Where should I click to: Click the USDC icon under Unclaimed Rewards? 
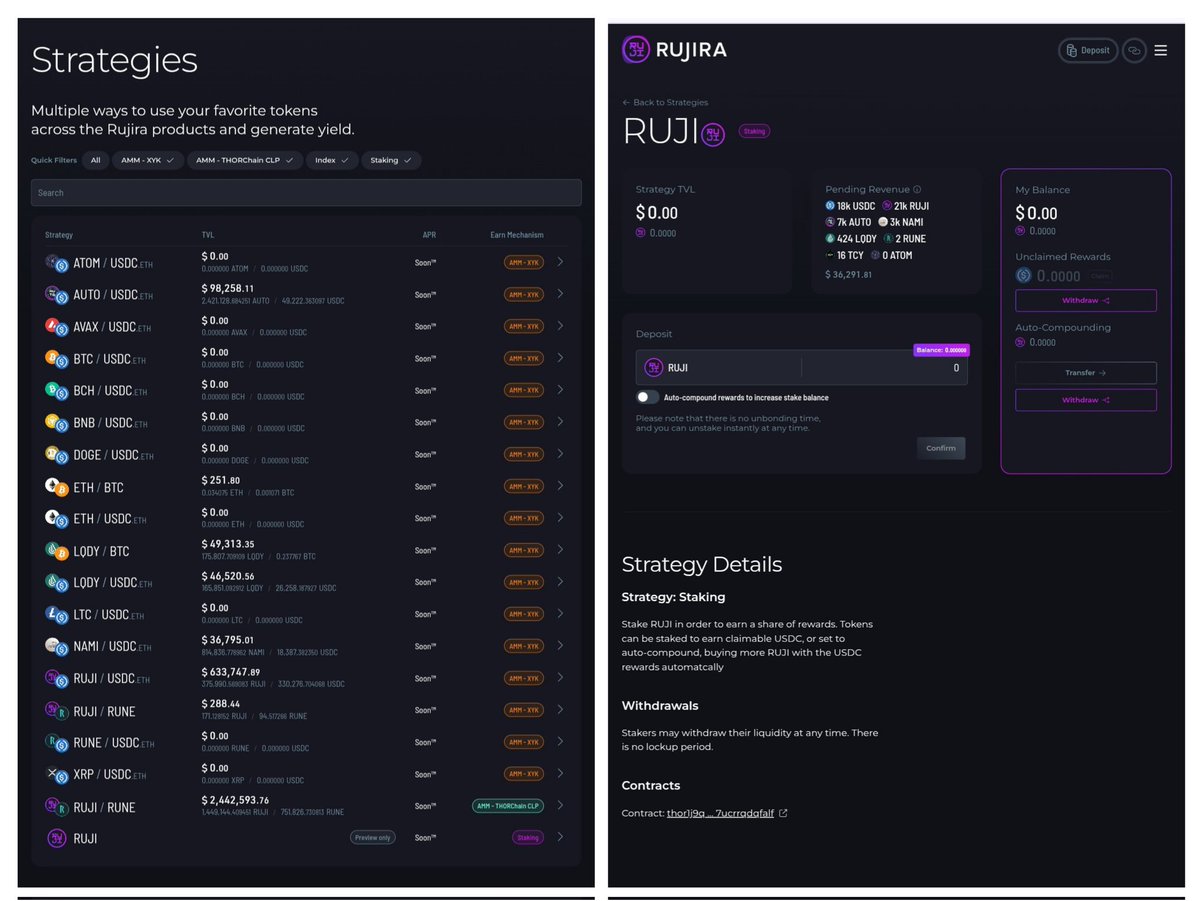(x=1023, y=275)
